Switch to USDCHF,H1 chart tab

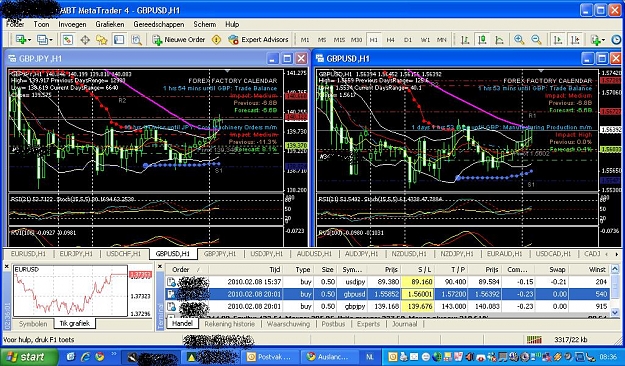tap(123, 254)
